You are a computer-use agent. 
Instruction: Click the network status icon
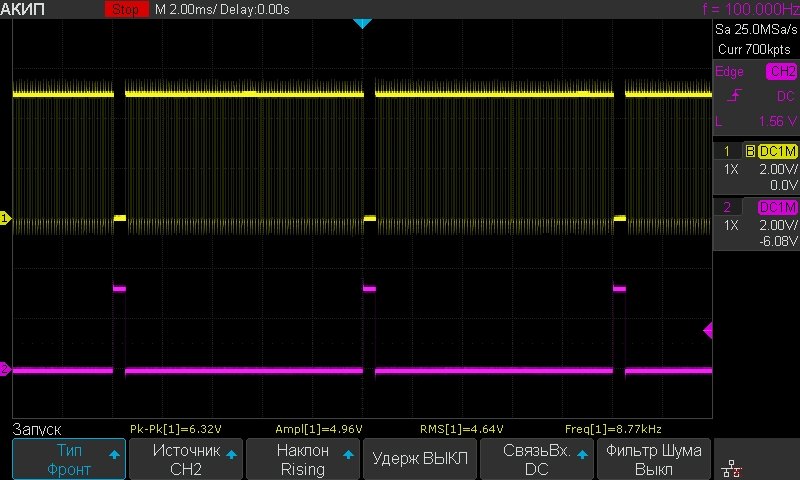point(731,466)
